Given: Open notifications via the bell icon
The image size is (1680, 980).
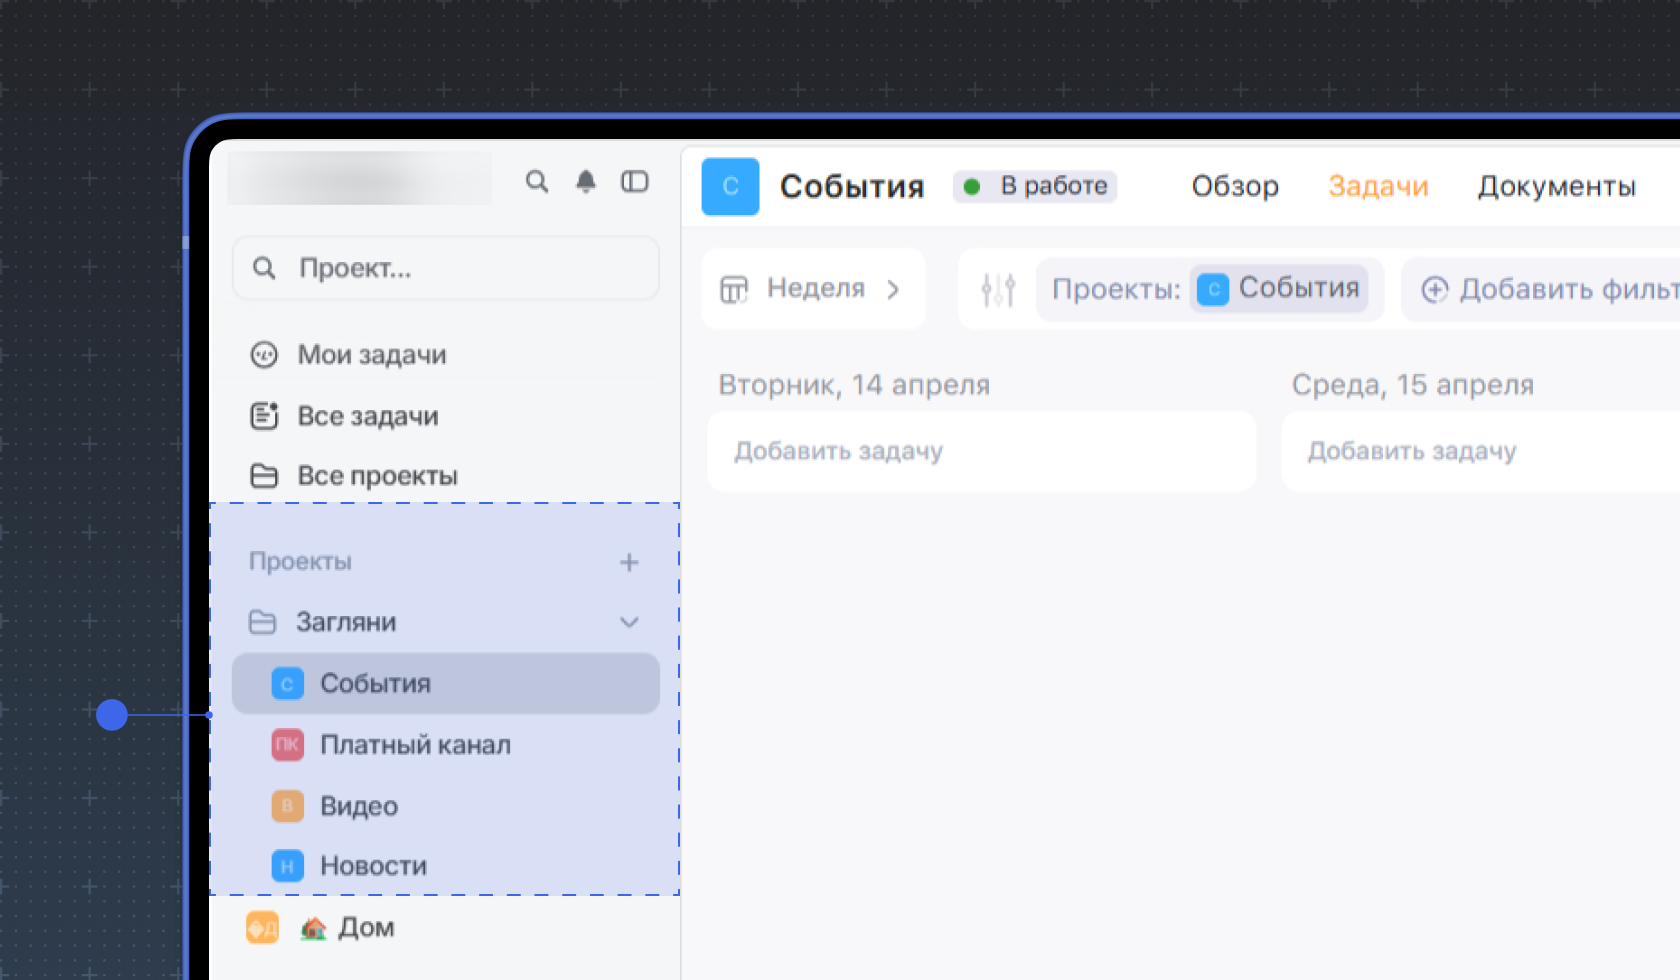Looking at the screenshot, I should click(586, 182).
